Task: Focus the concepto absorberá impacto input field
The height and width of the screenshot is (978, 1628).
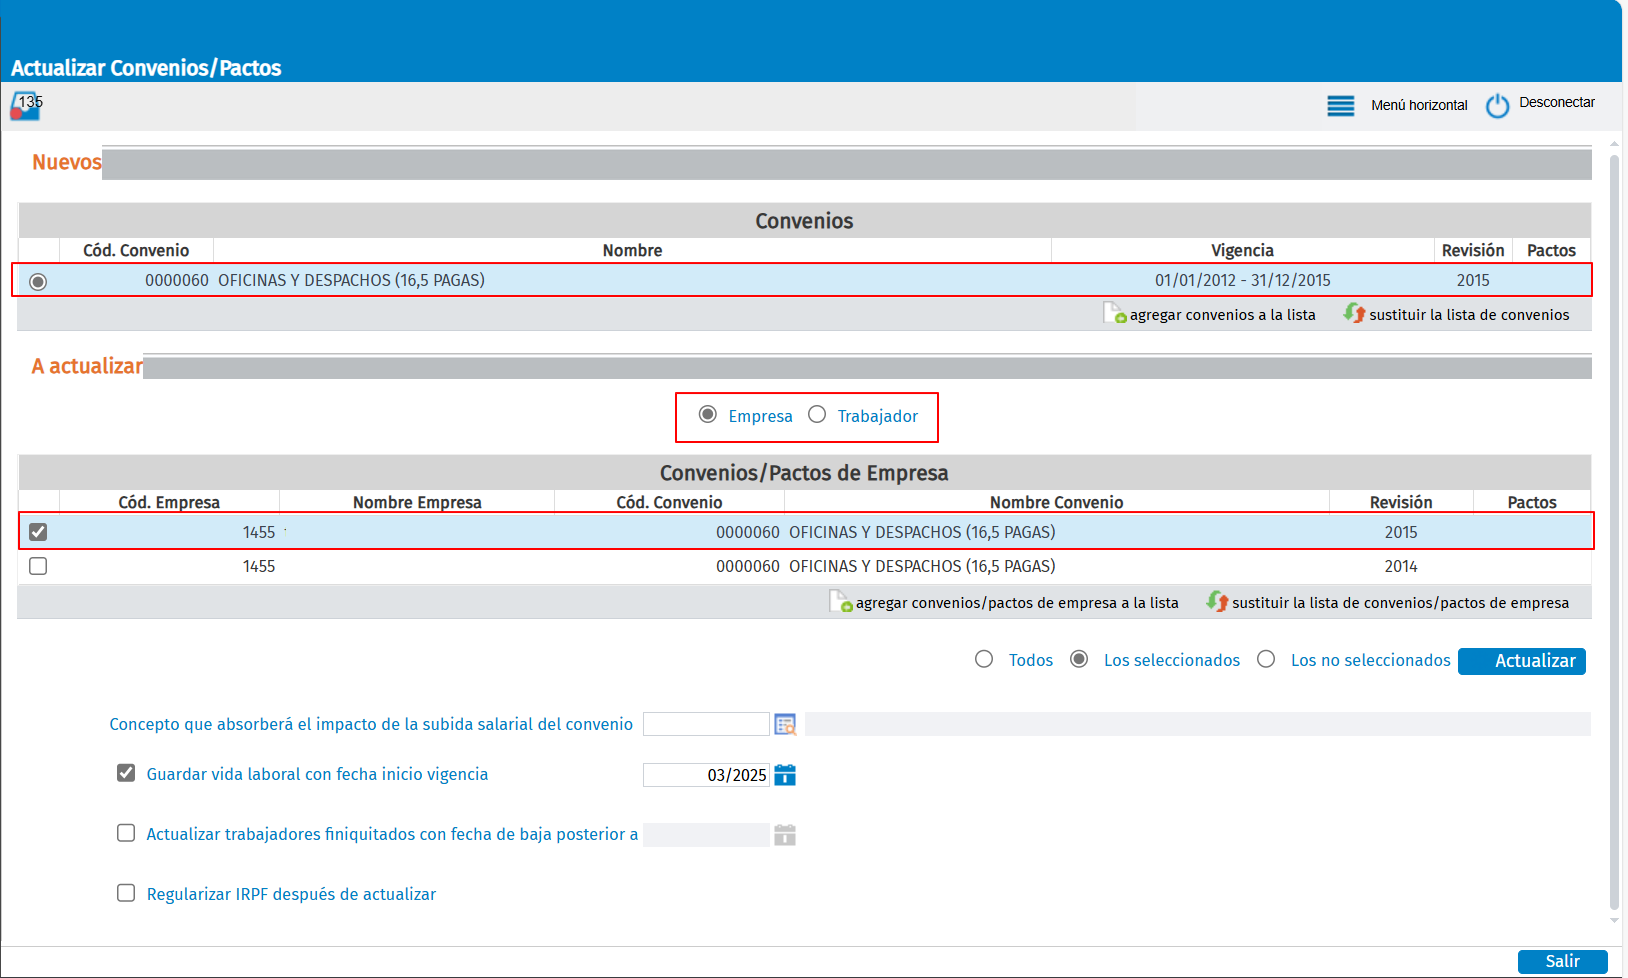Action: 706,724
